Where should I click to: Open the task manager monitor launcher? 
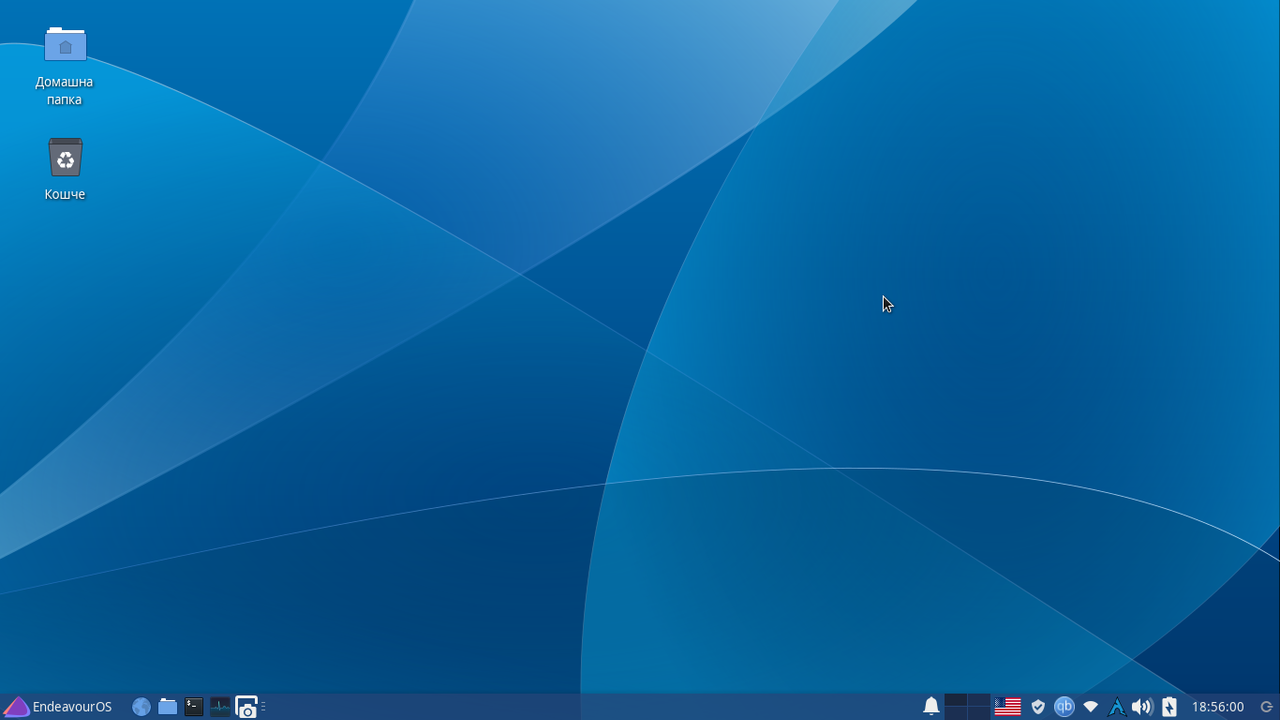pos(220,707)
